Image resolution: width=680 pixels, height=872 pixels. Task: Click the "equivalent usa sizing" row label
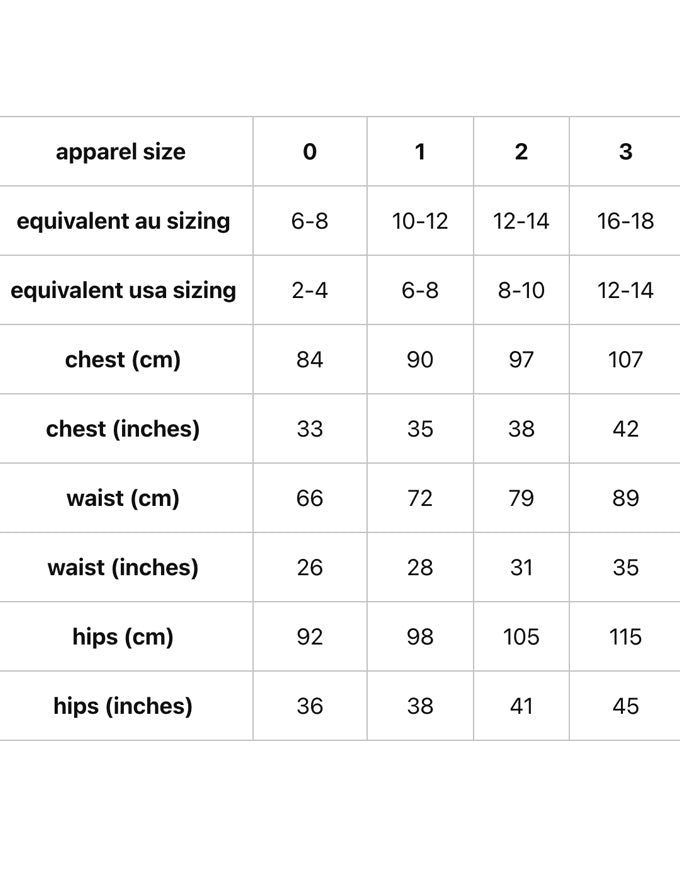(123, 290)
